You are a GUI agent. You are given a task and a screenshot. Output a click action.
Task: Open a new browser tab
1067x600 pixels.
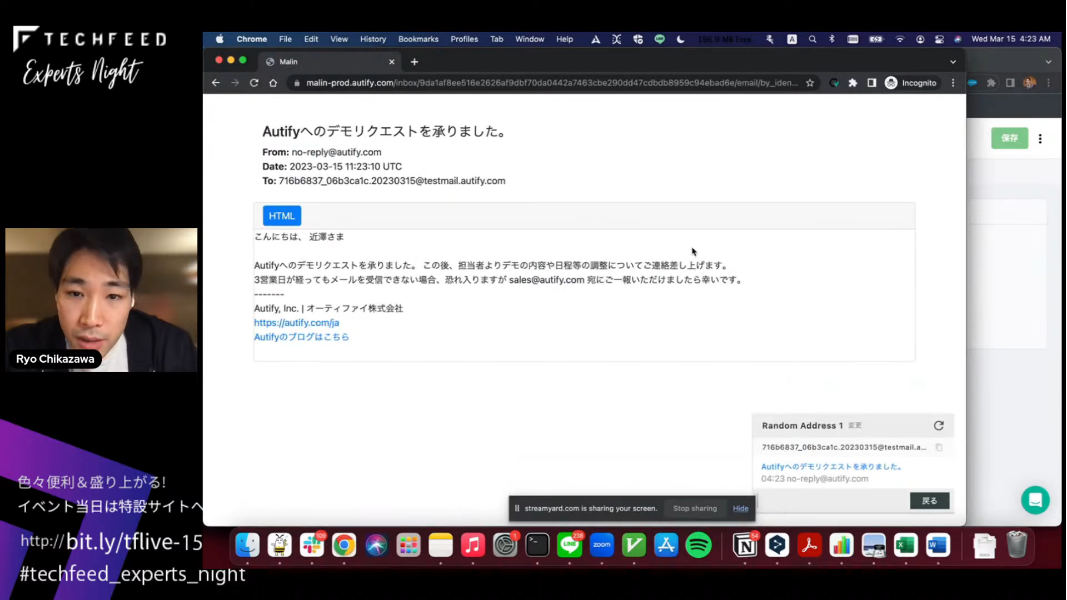click(414, 62)
